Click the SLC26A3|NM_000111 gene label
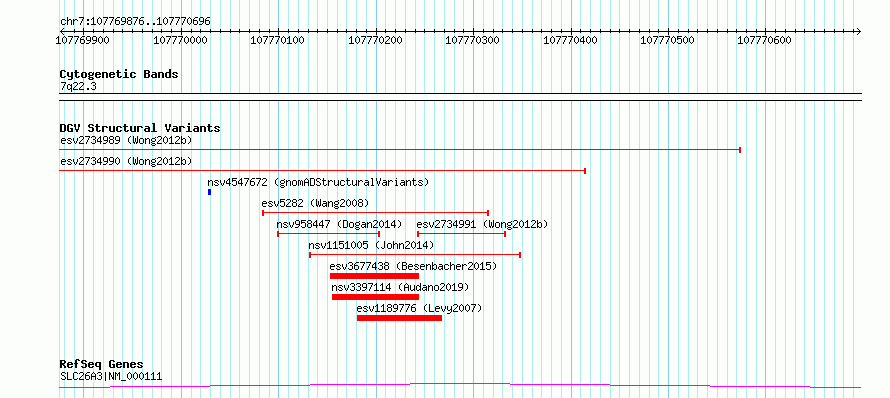Image resolution: width=890 pixels, height=398 pixels. [111, 376]
